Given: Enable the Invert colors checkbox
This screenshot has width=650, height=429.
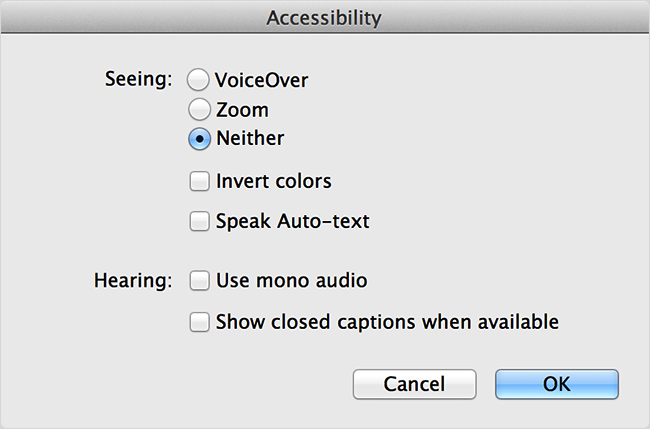Looking at the screenshot, I should tap(200, 182).
